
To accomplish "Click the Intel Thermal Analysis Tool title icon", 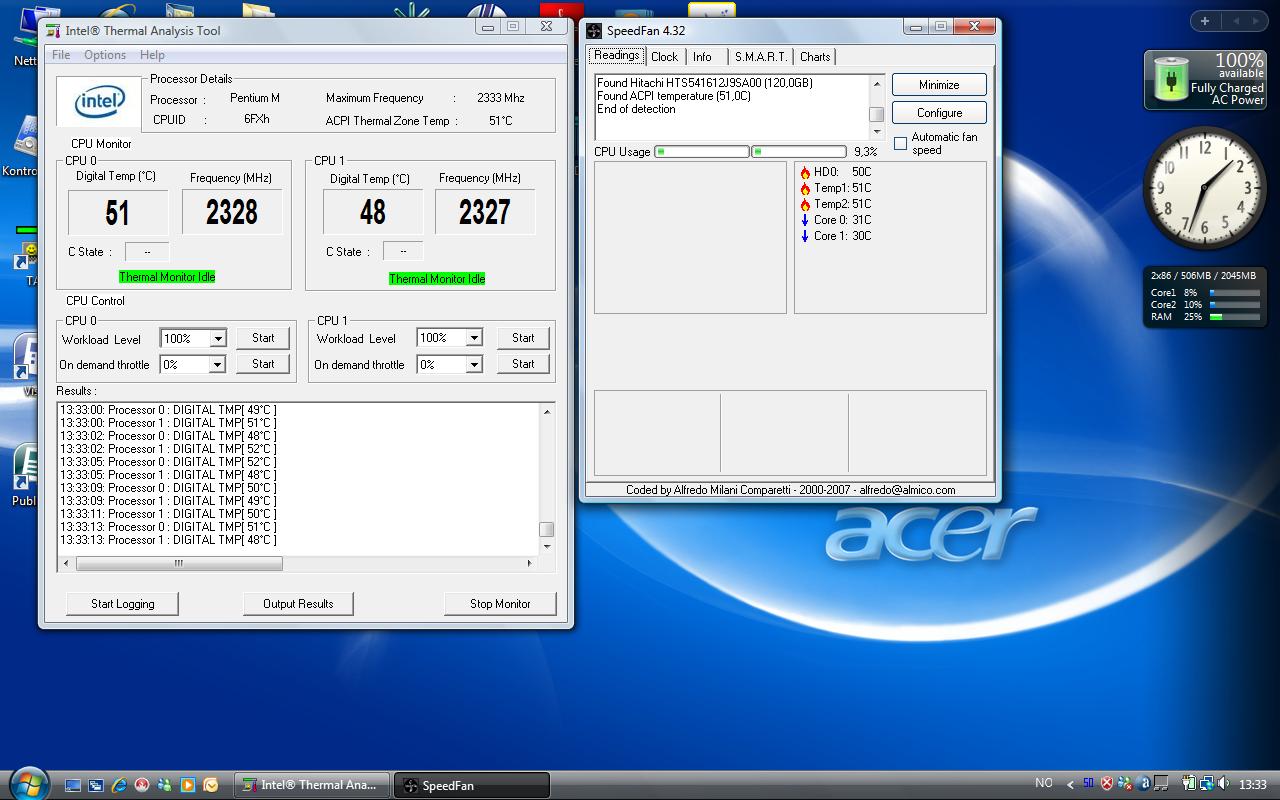I will [x=54, y=31].
